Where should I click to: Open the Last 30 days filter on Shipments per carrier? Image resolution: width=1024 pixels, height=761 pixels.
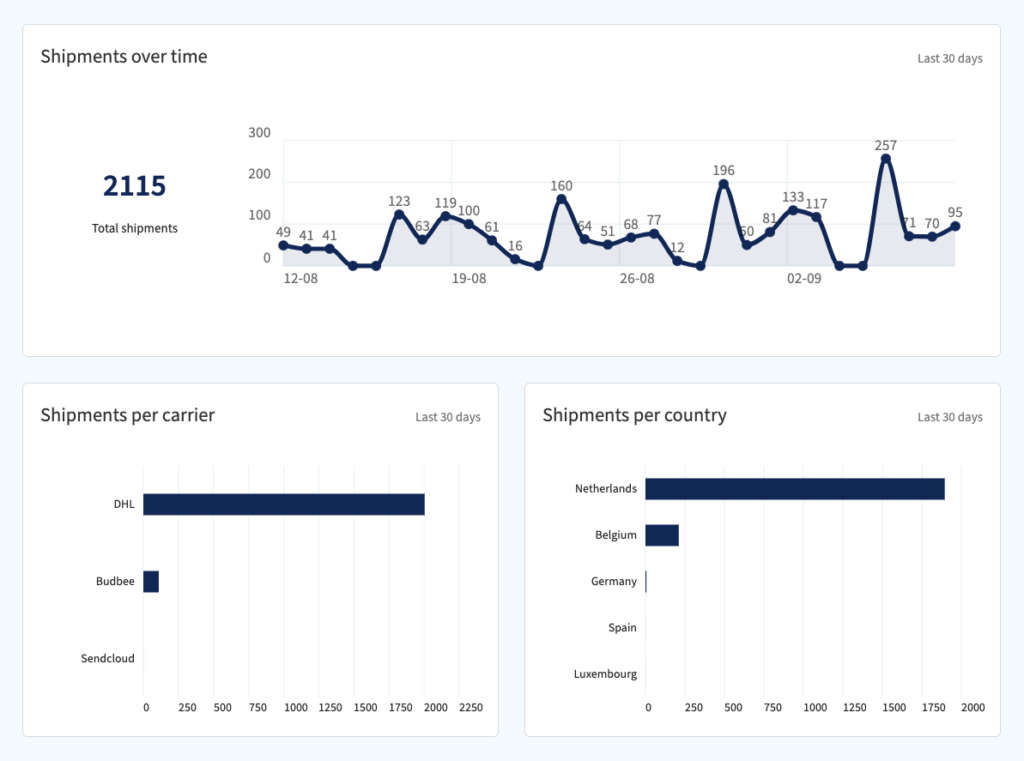448,417
